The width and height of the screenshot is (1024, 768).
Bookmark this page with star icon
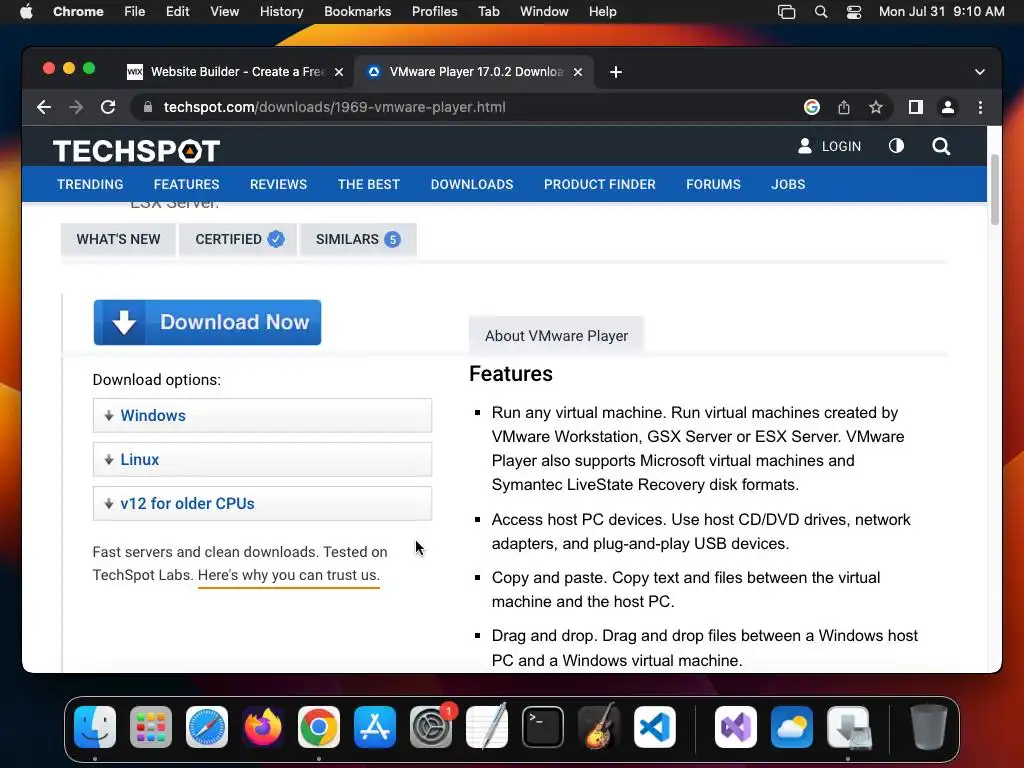(876, 107)
